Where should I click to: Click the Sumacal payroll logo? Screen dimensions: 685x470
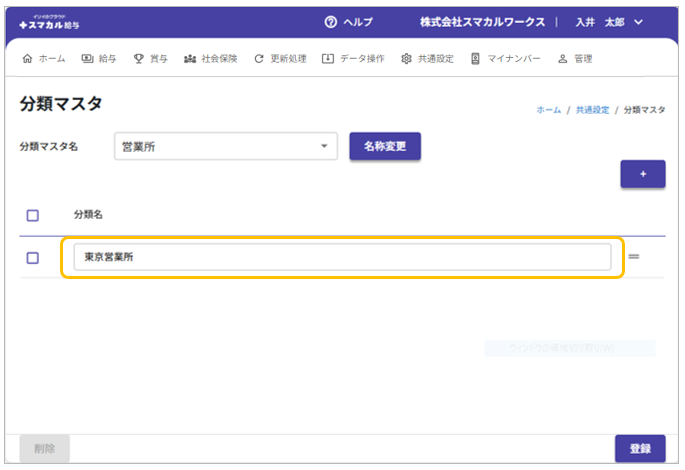tap(50, 22)
